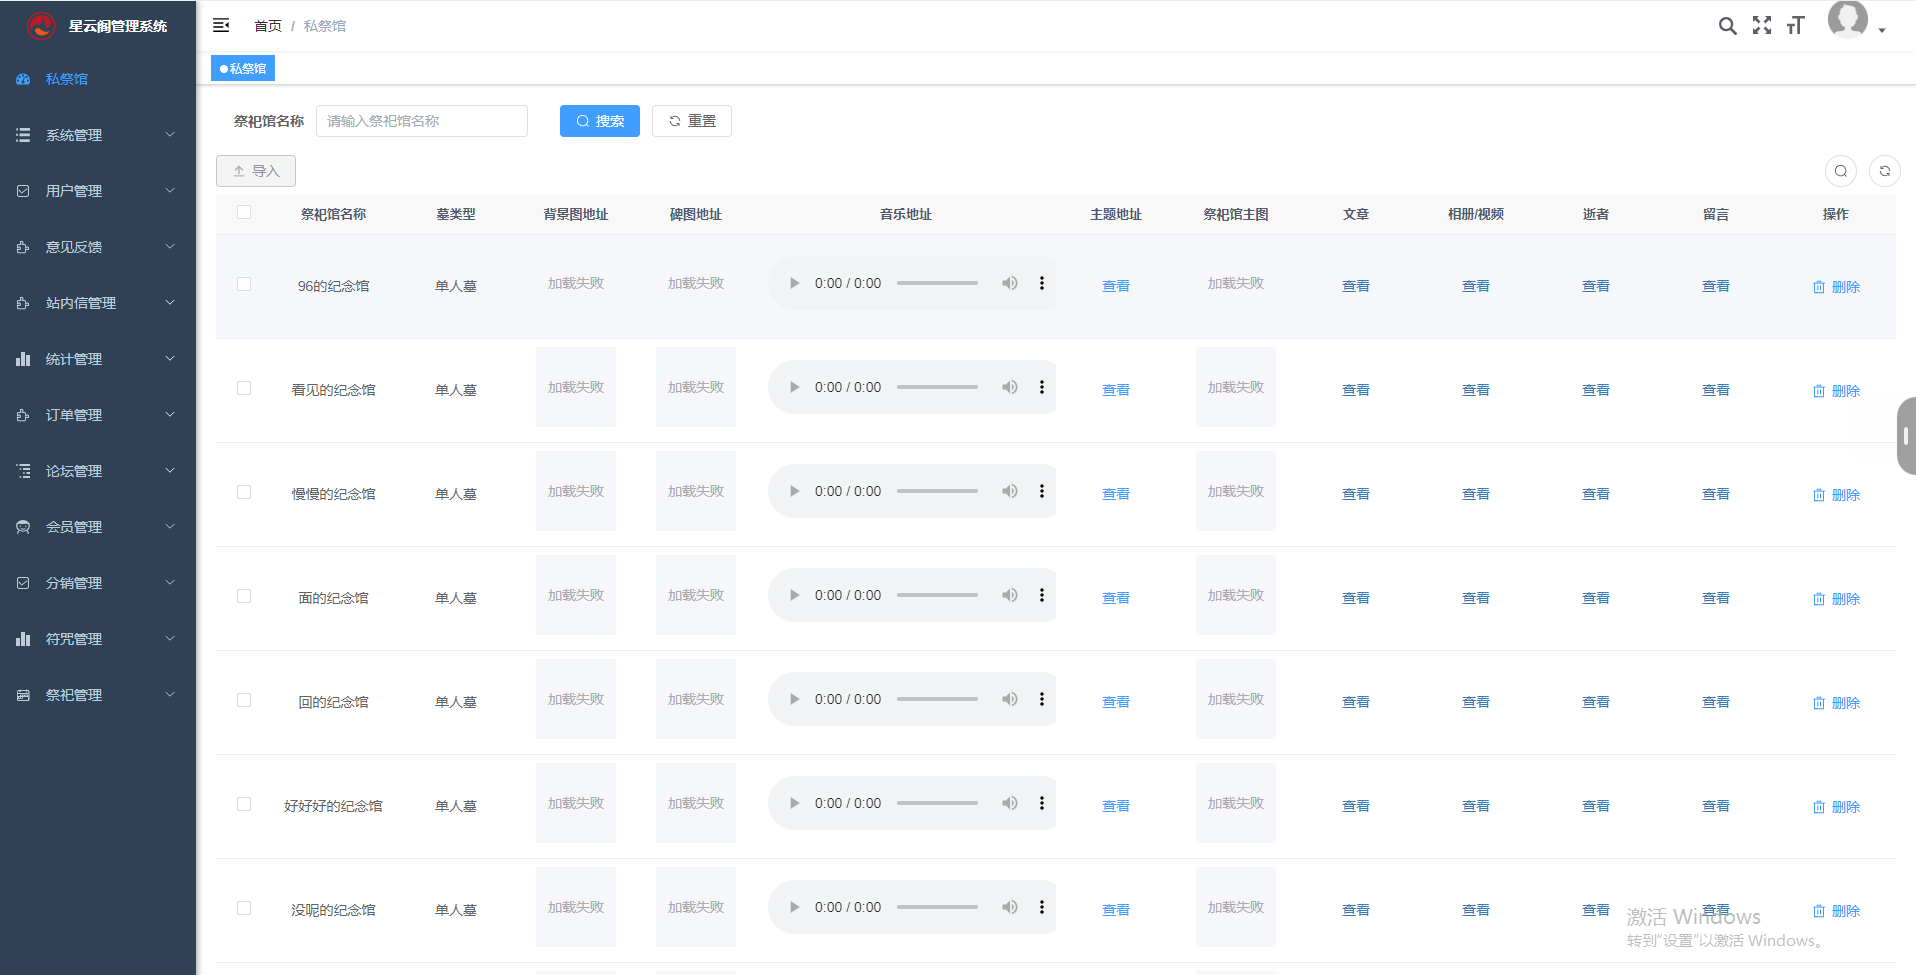Mute audio in the 看见的纪念馆 row
This screenshot has width=1916, height=975.
1010,387
